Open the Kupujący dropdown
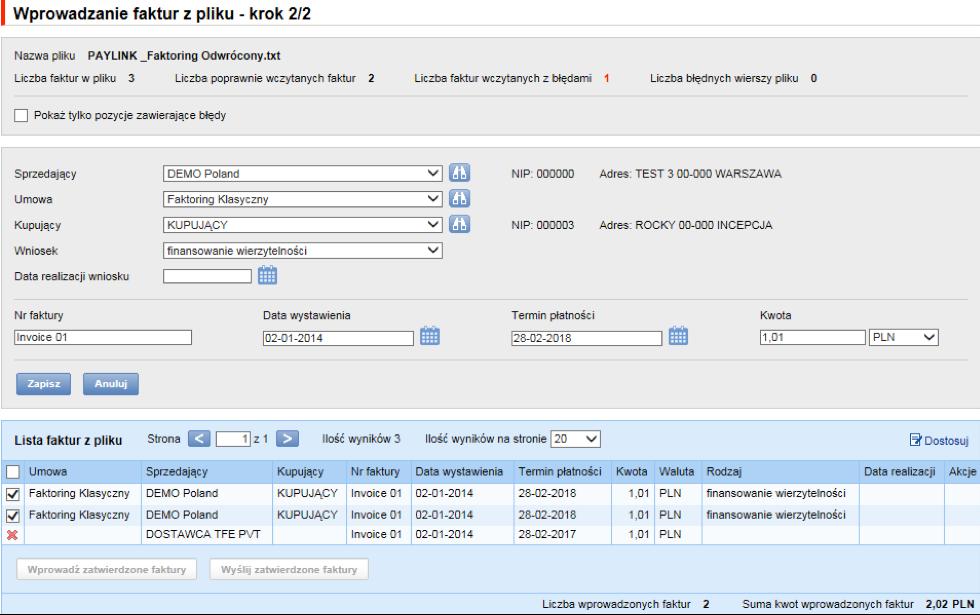Viewport: 980px width, 615px height. click(x=302, y=224)
